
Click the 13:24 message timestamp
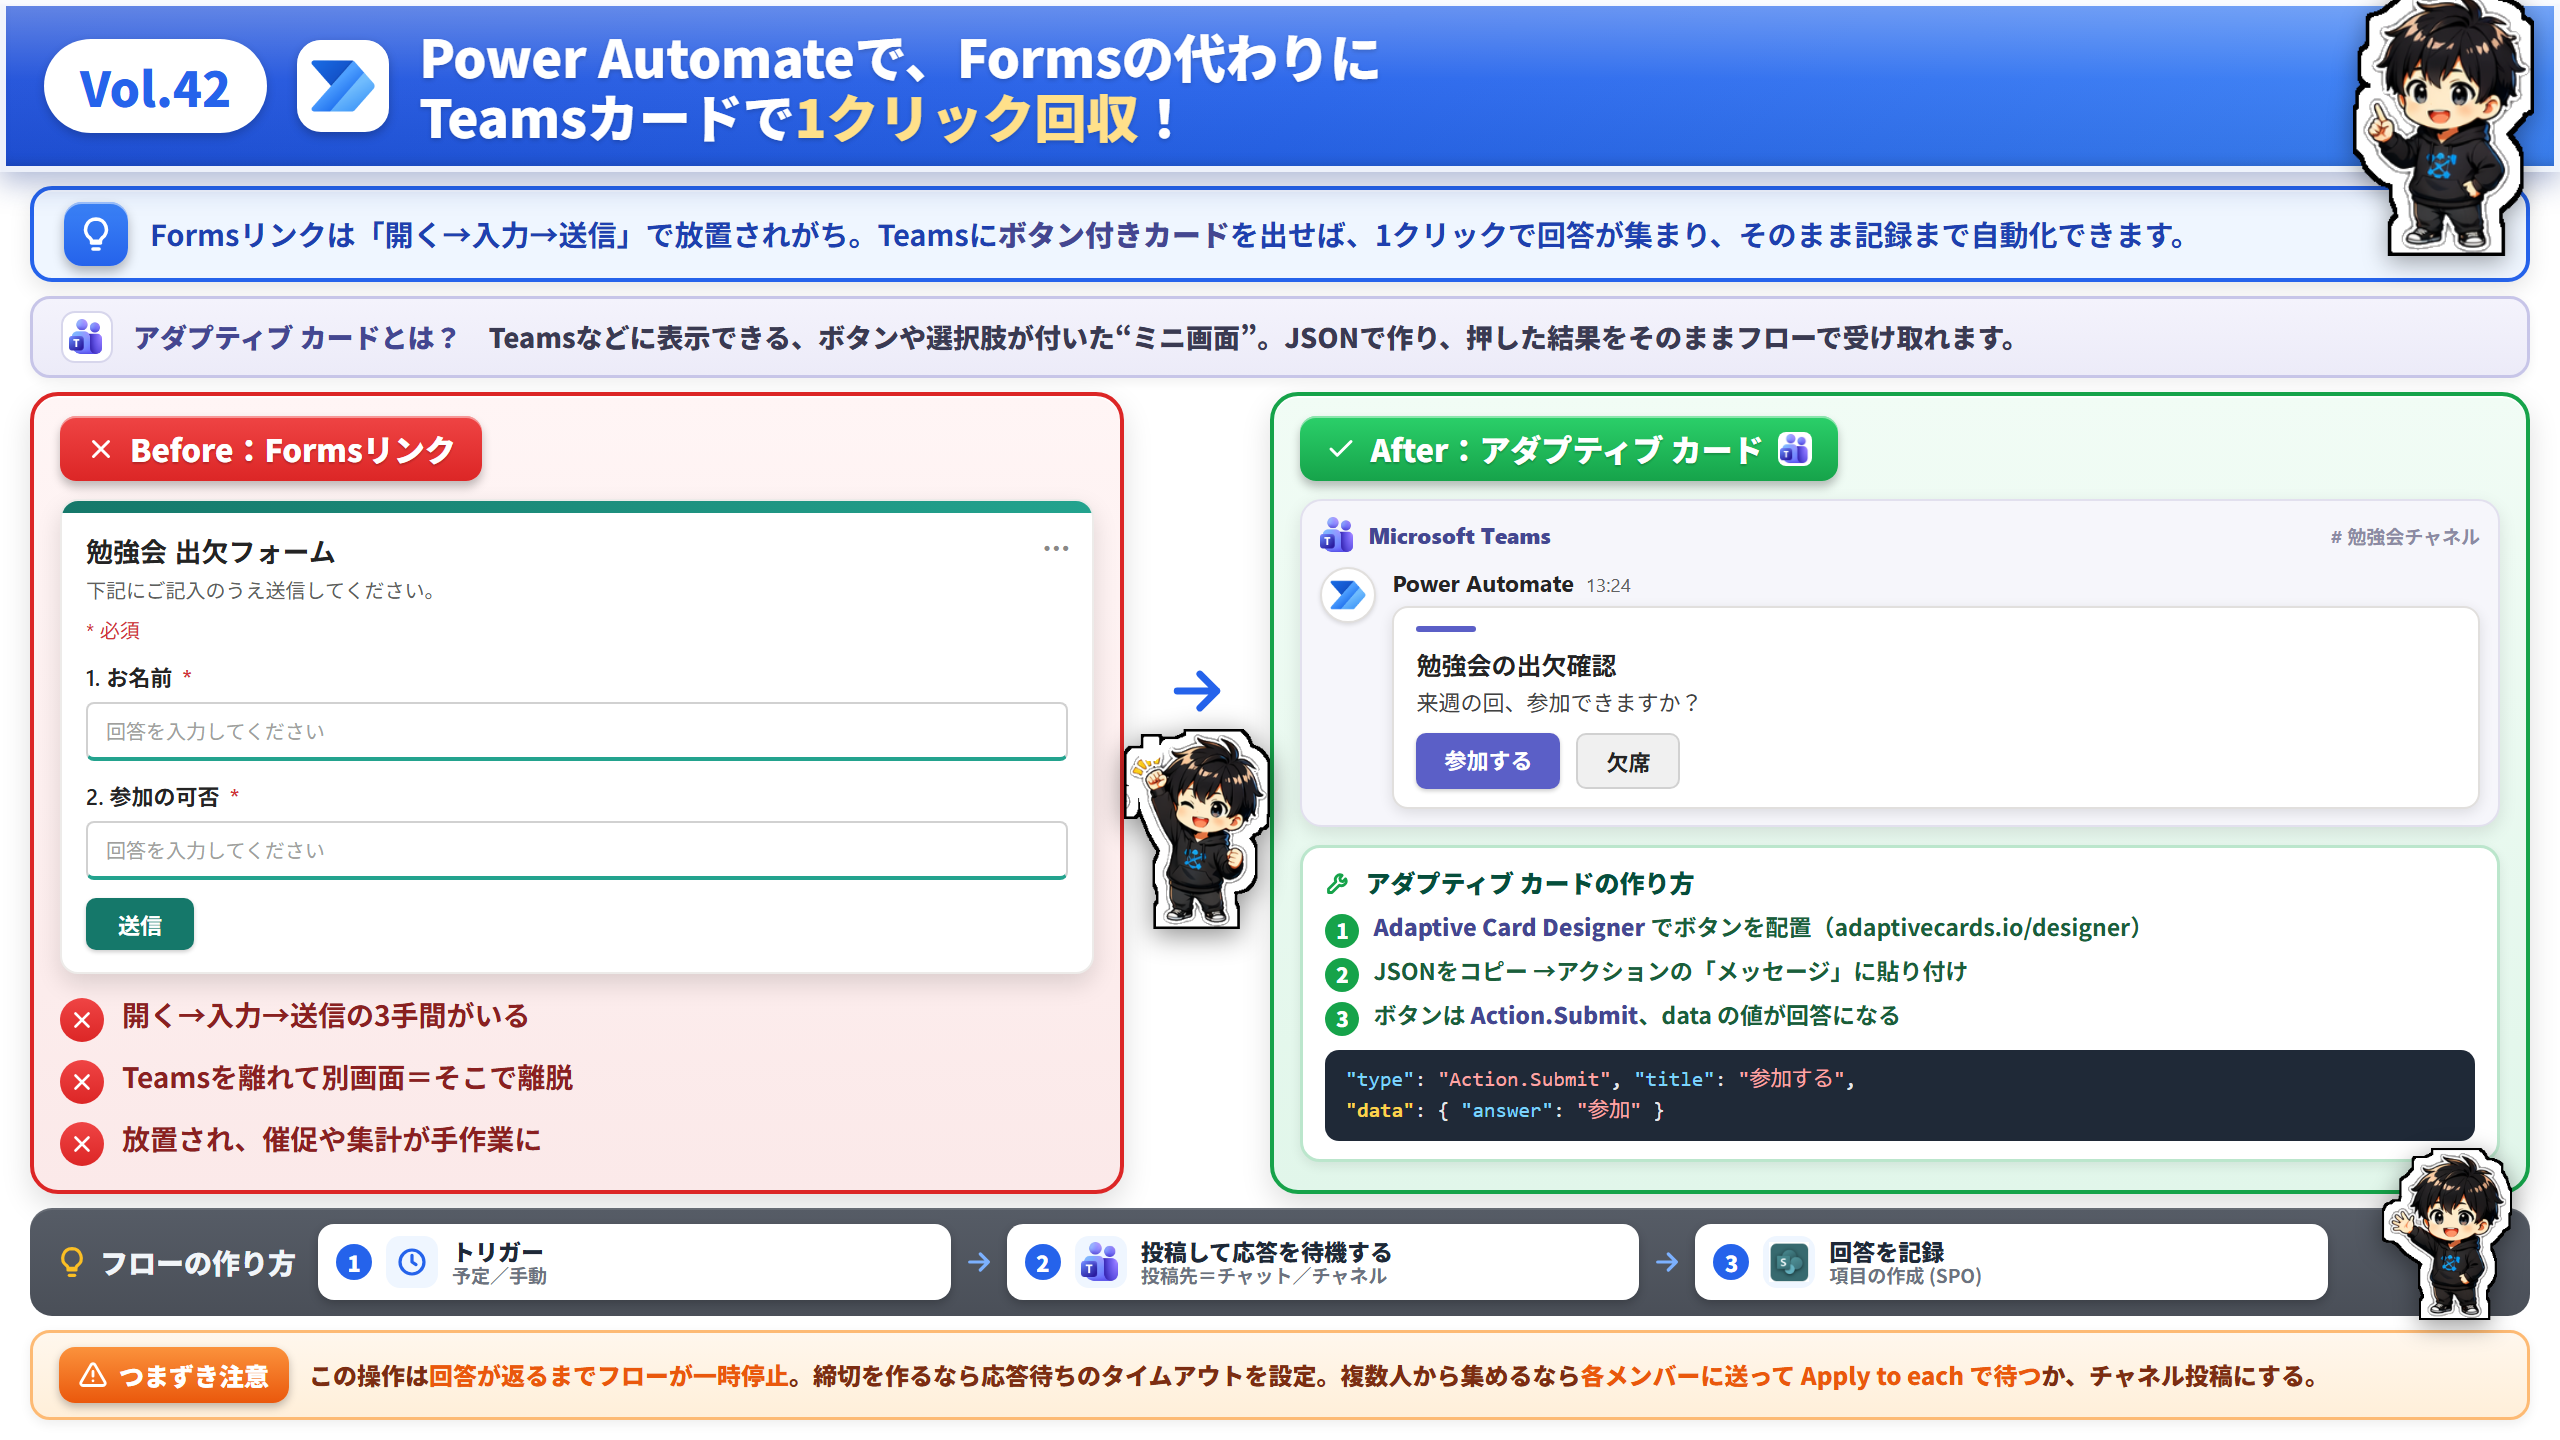(x=1608, y=586)
